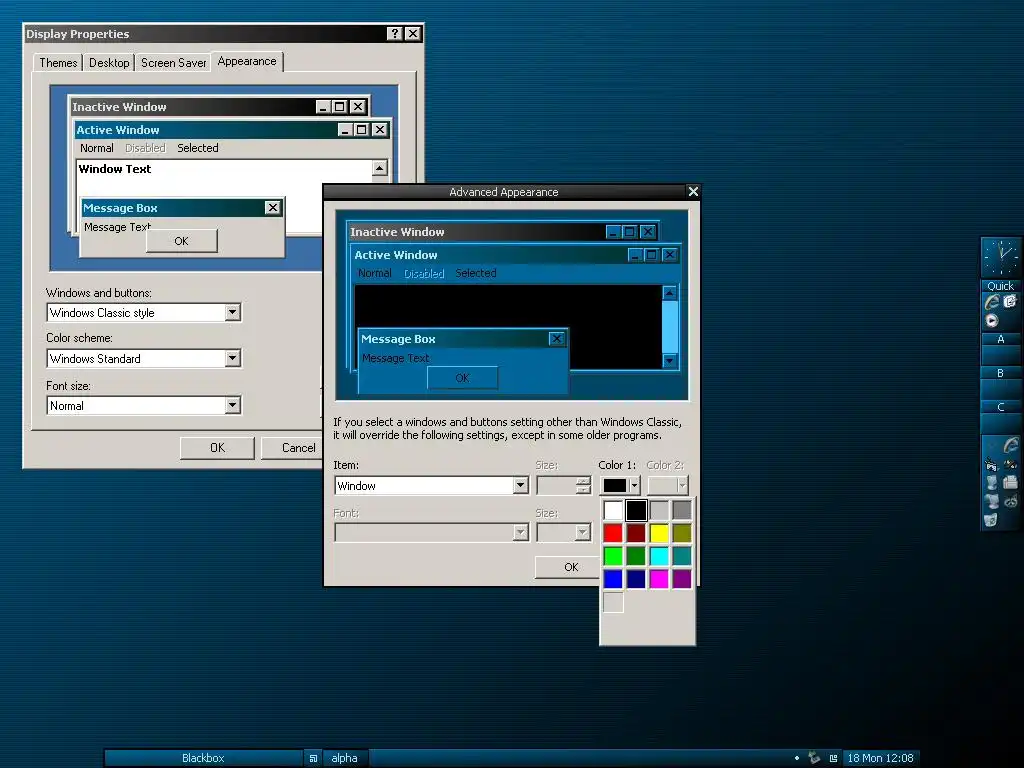Select the teal swatch
Viewport: 1024px width, 768px height.
[682, 556]
